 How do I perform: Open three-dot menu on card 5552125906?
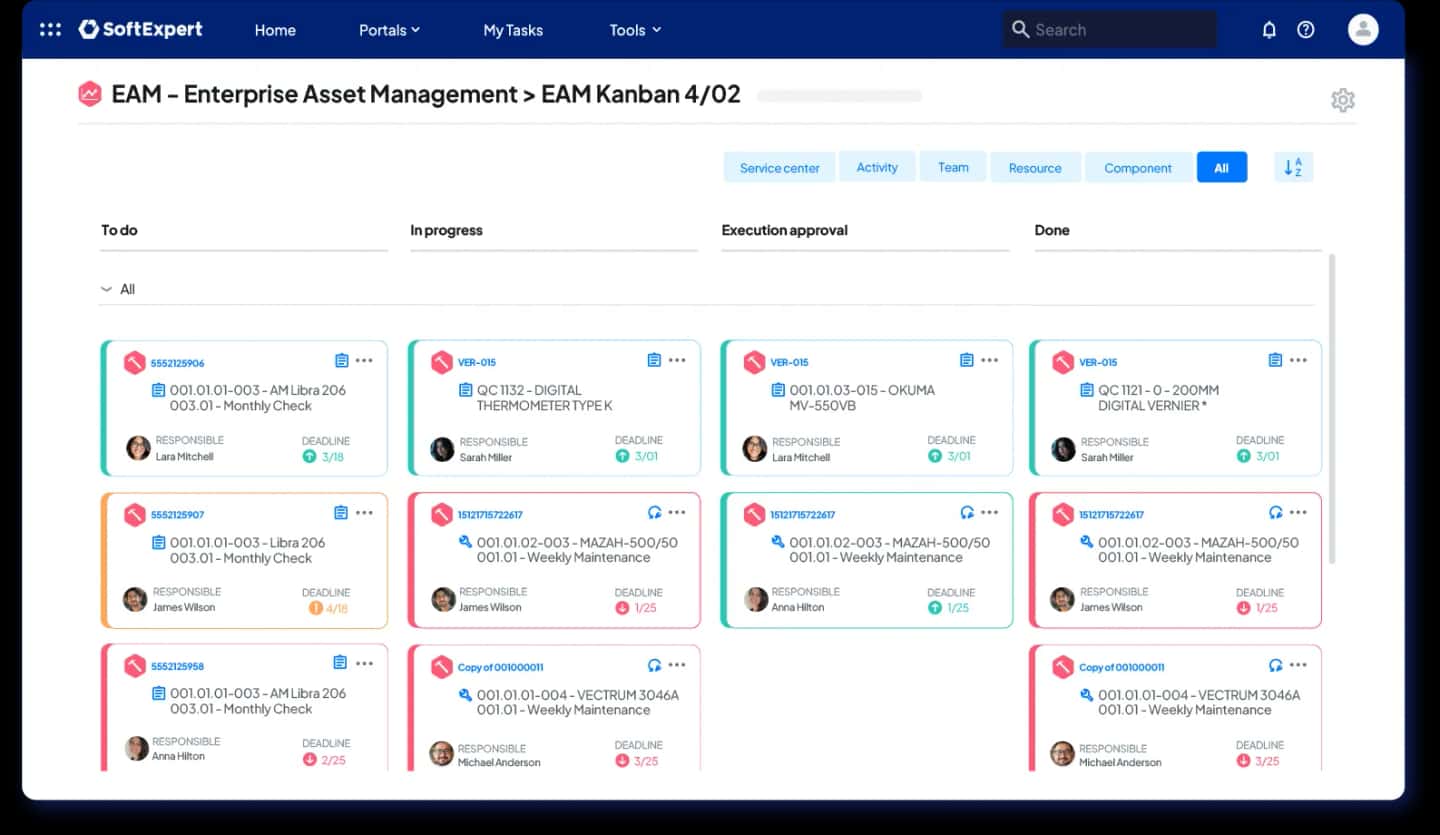click(x=364, y=360)
